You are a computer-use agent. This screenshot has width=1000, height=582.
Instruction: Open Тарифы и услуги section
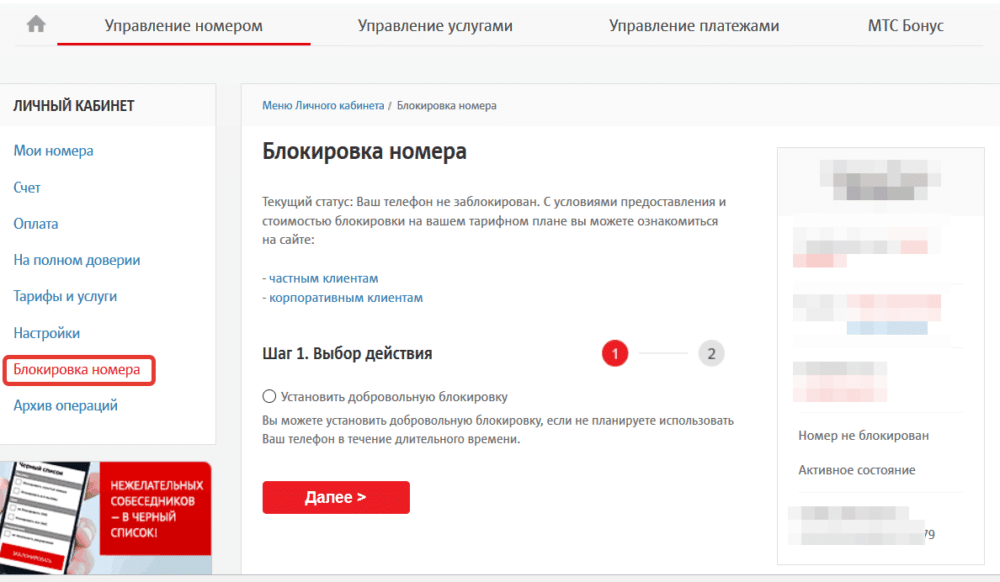tap(65, 296)
